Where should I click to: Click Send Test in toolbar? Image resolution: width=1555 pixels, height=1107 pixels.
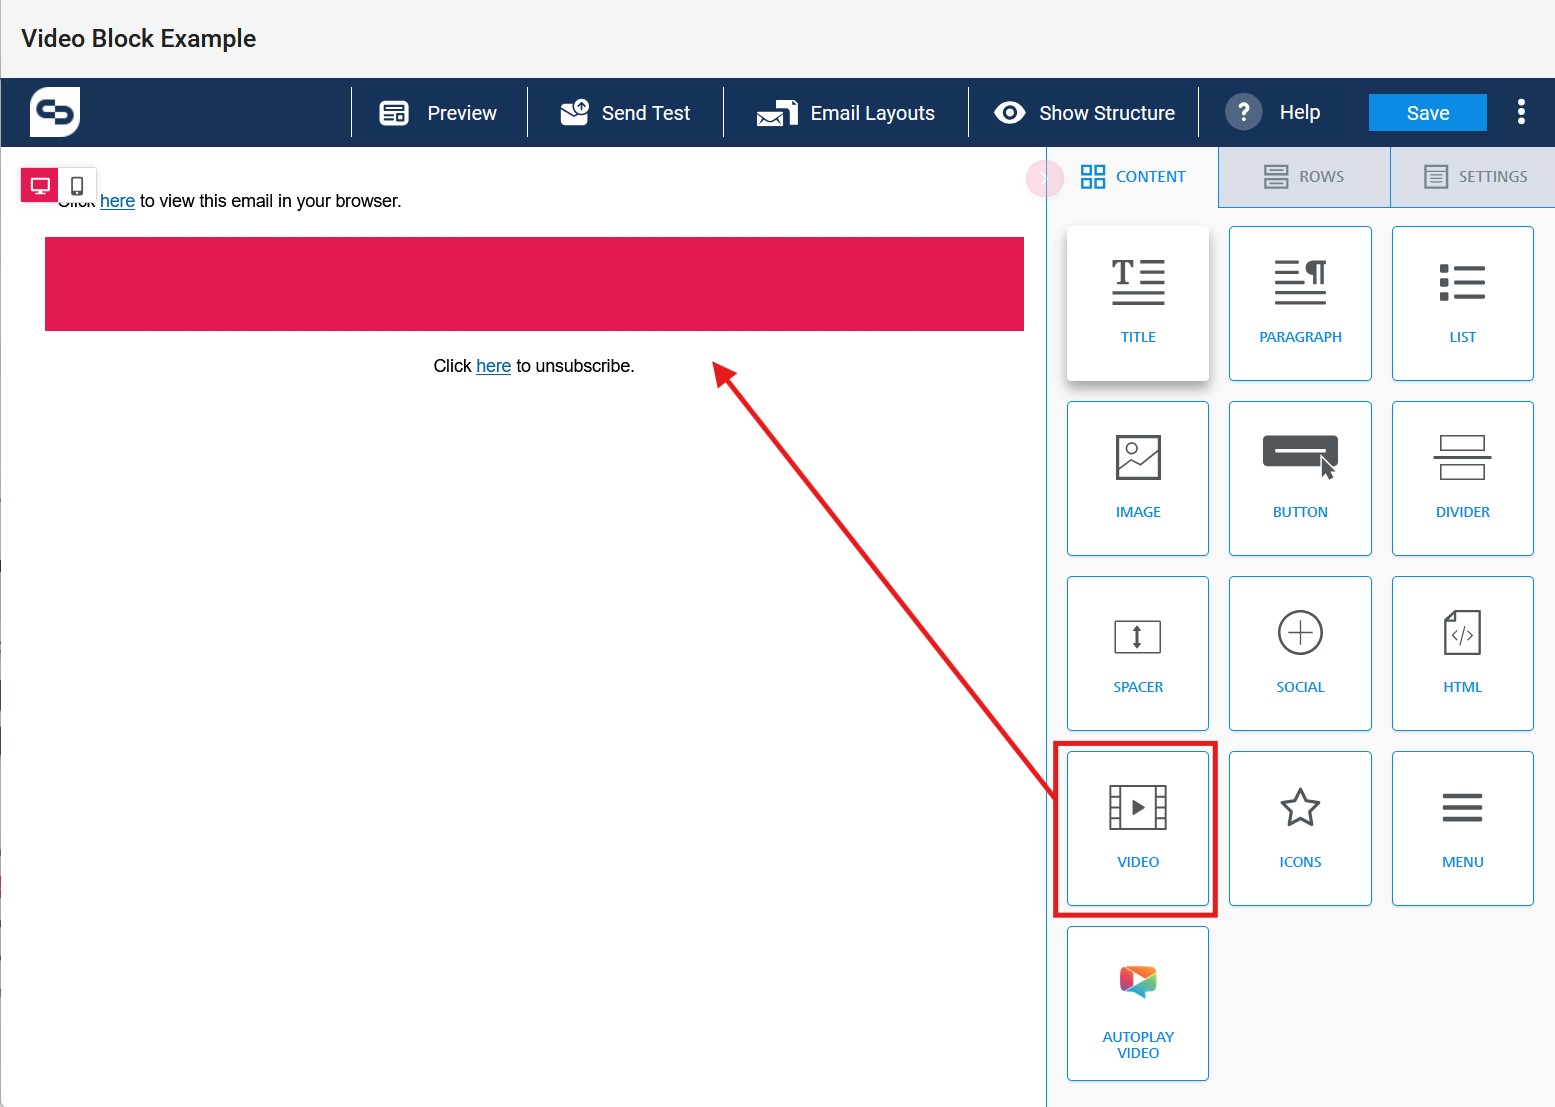pyautogui.click(x=625, y=113)
